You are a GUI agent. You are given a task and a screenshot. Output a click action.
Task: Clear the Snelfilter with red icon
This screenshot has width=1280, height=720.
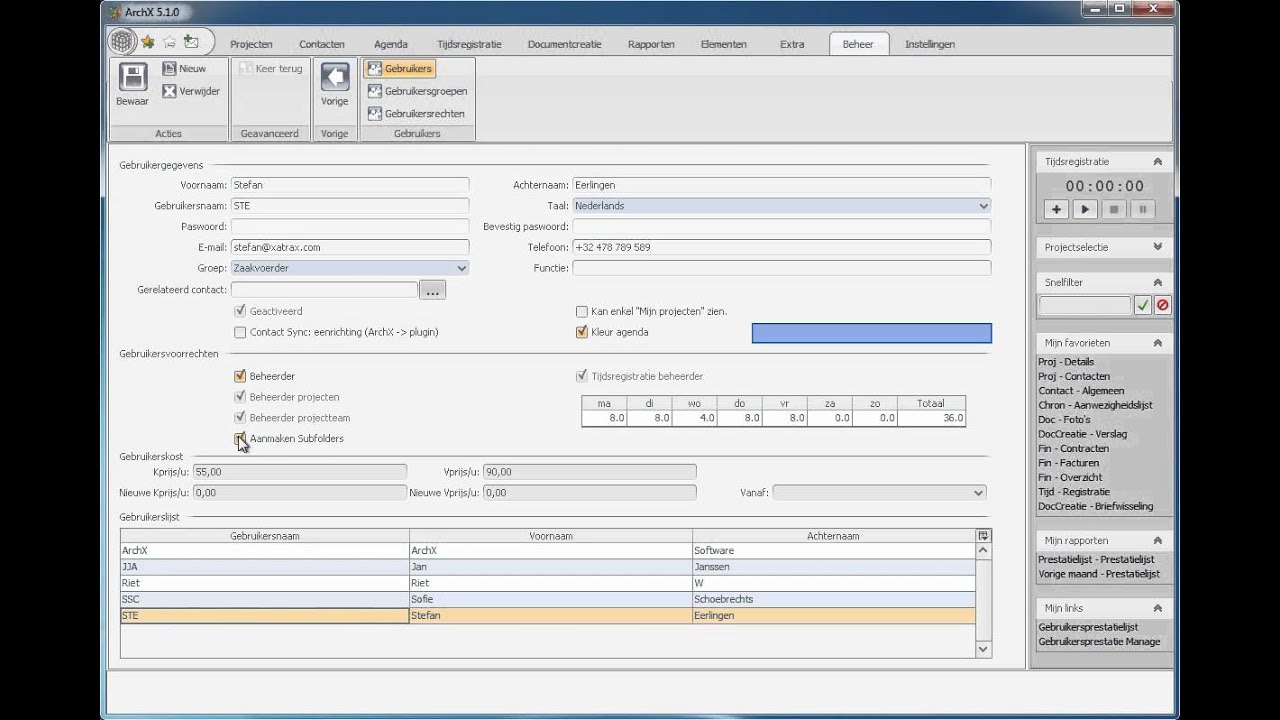[x=1162, y=306]
